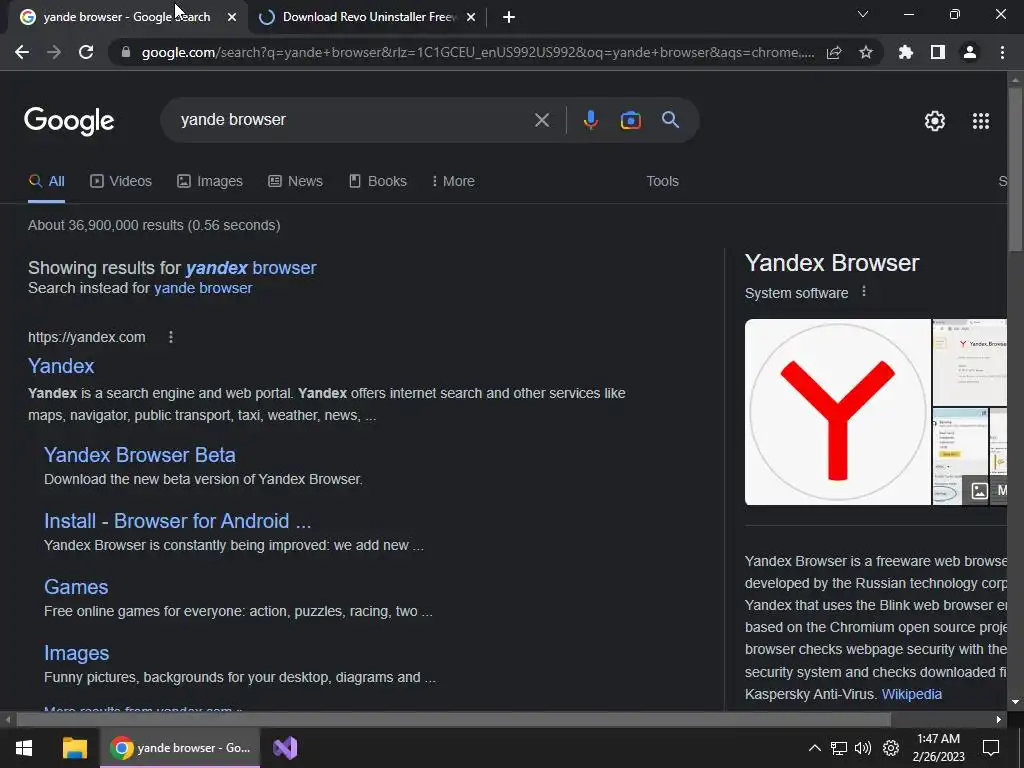Open options dots beside yandex.com URL
Screen dimensions: 1024x768
tap(171, 337)
